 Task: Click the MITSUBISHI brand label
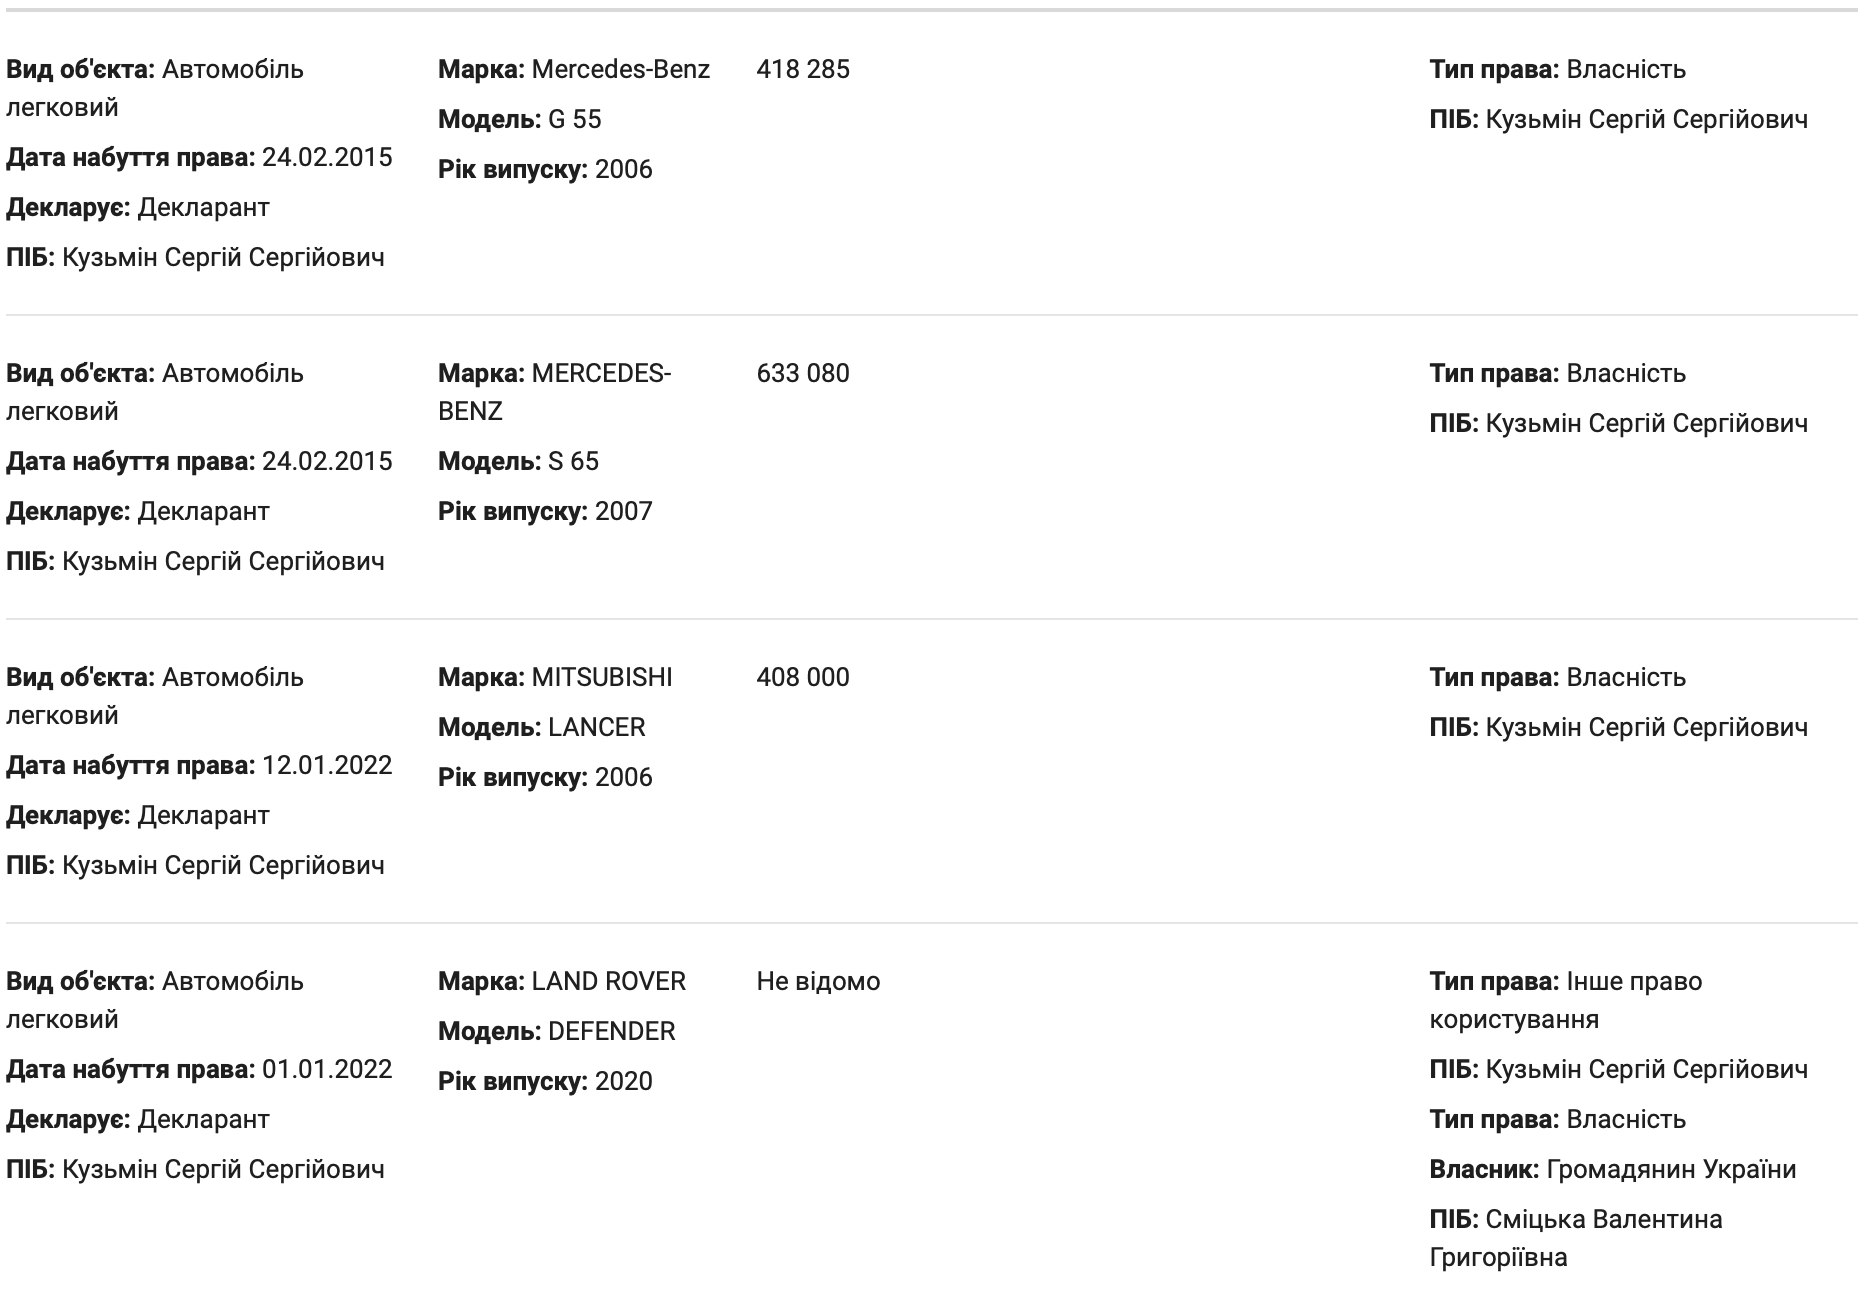click(601, 677)
